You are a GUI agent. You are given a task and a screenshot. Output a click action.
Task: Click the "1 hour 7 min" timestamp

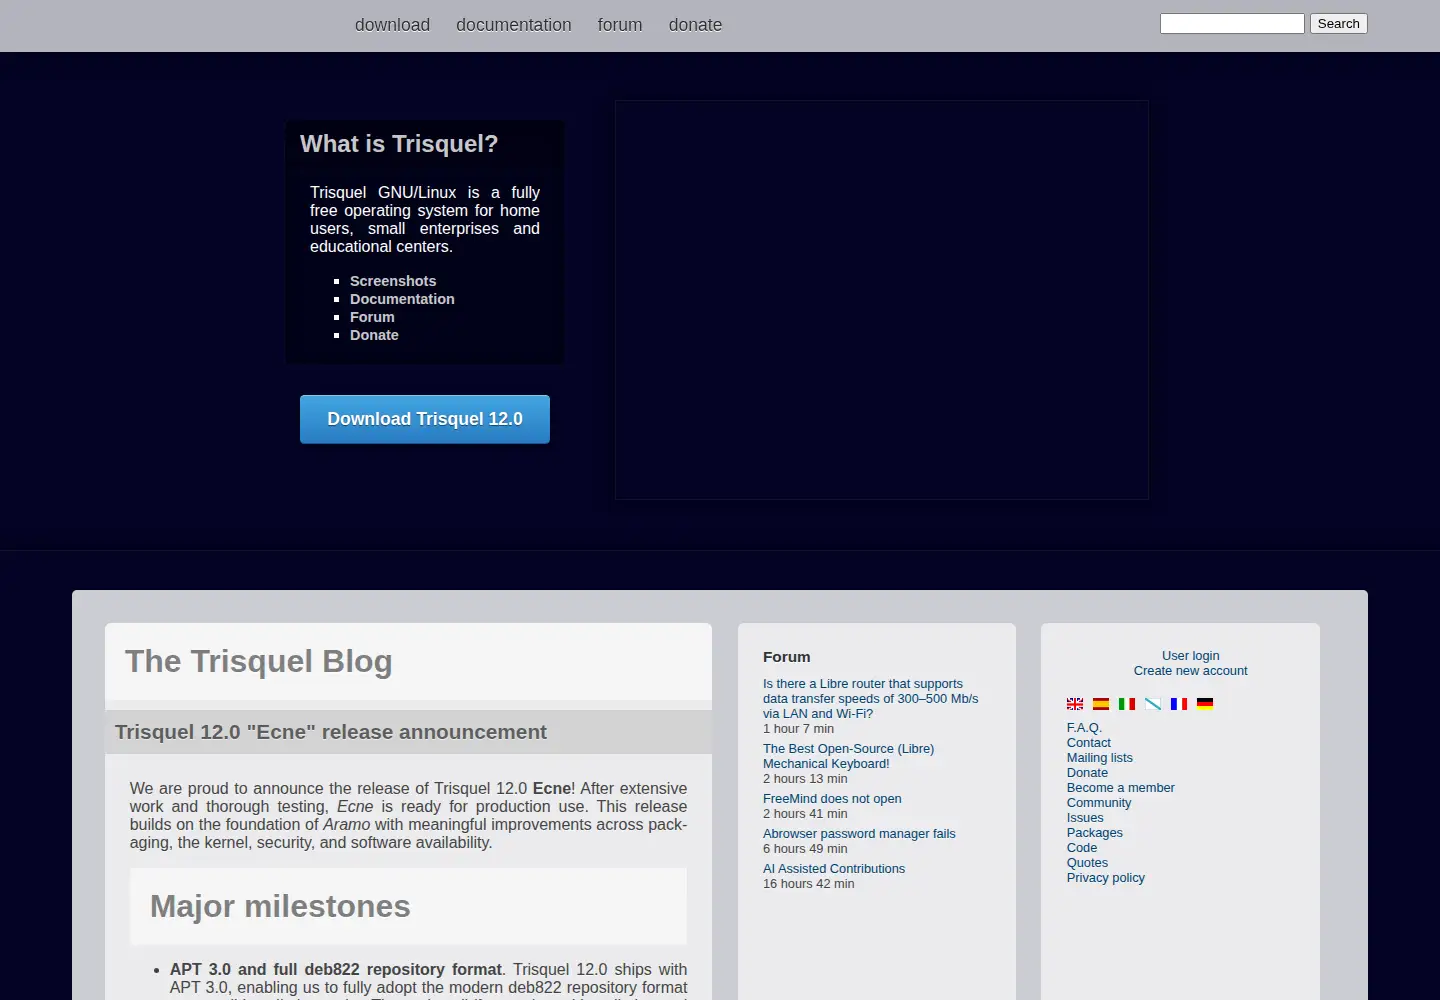click(798, 729)
